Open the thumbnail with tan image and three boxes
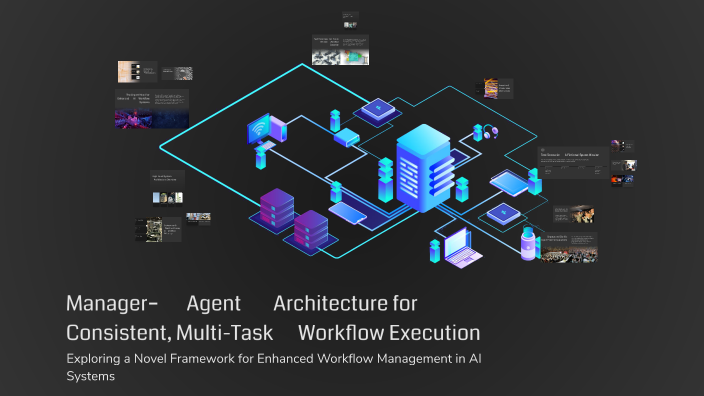704x396 pixels. pyautogui.click(x=137, y=72)
